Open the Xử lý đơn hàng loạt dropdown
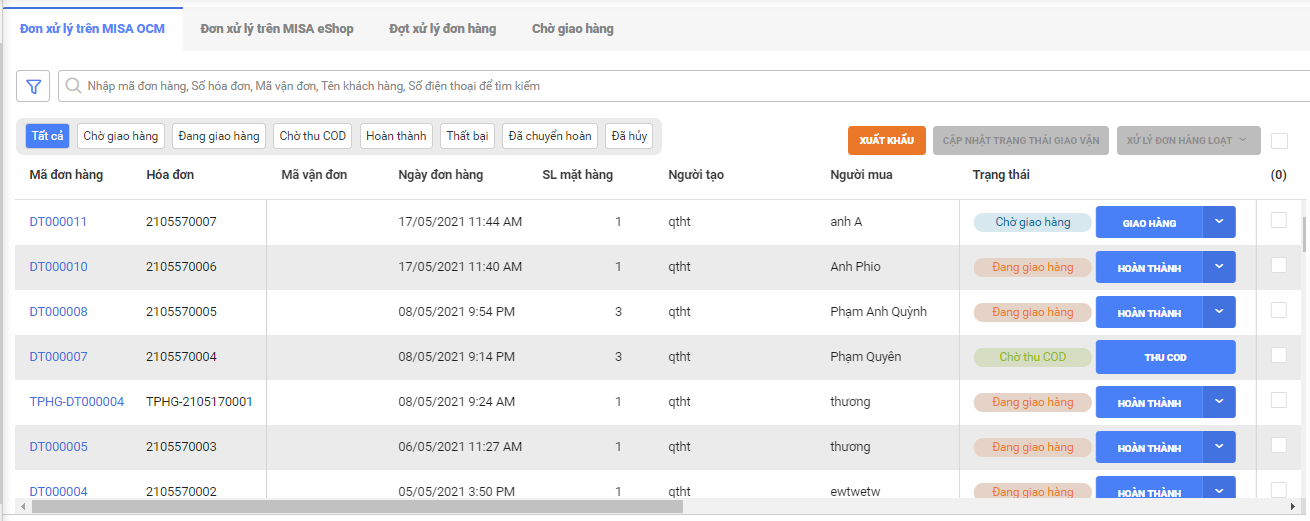 pos(1187,140)
